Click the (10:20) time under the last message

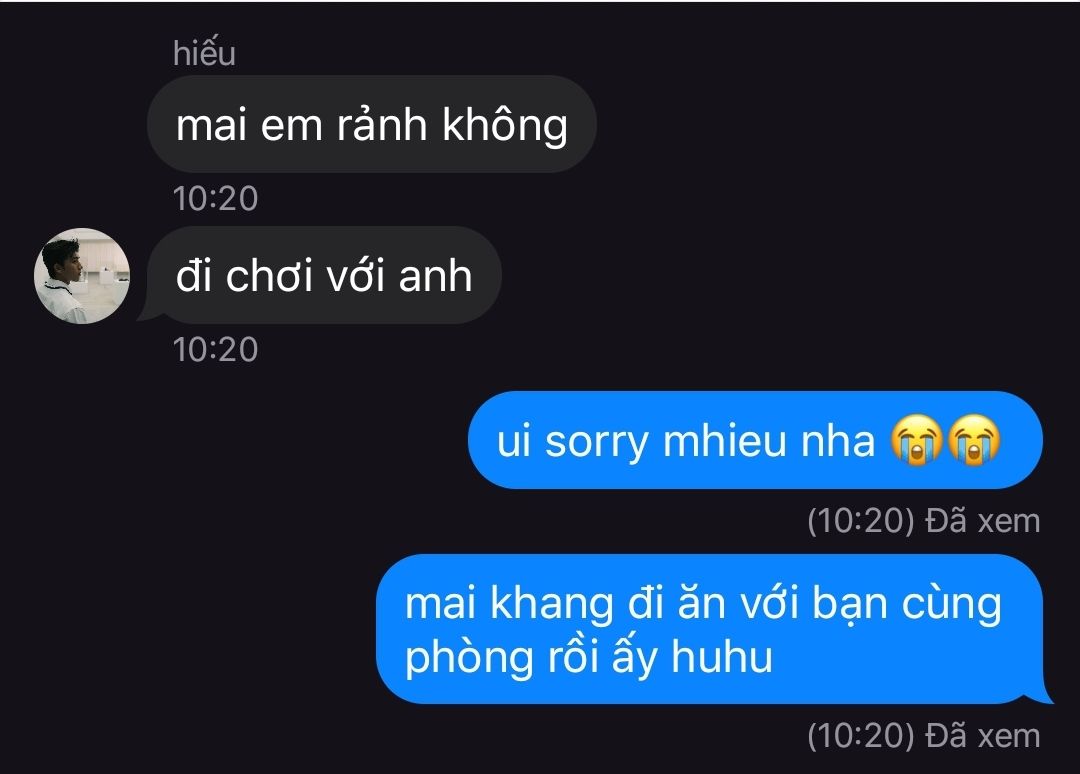coord(861,736)
